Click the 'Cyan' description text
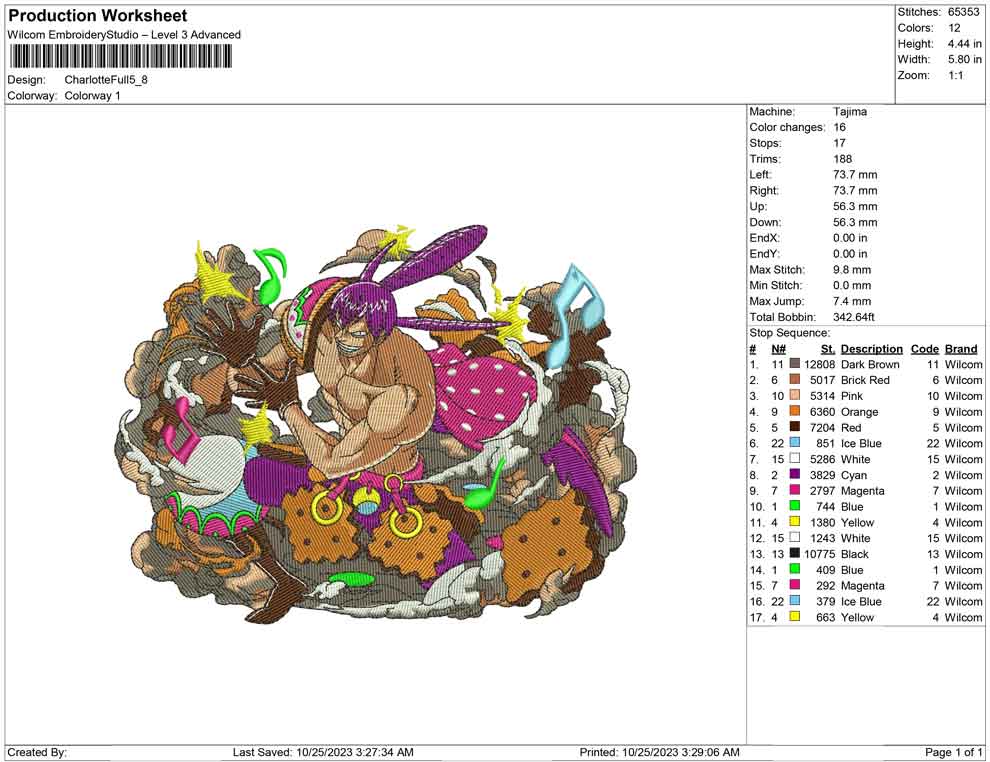The height and width of the screenshot is (762, 990). point(854,475)
